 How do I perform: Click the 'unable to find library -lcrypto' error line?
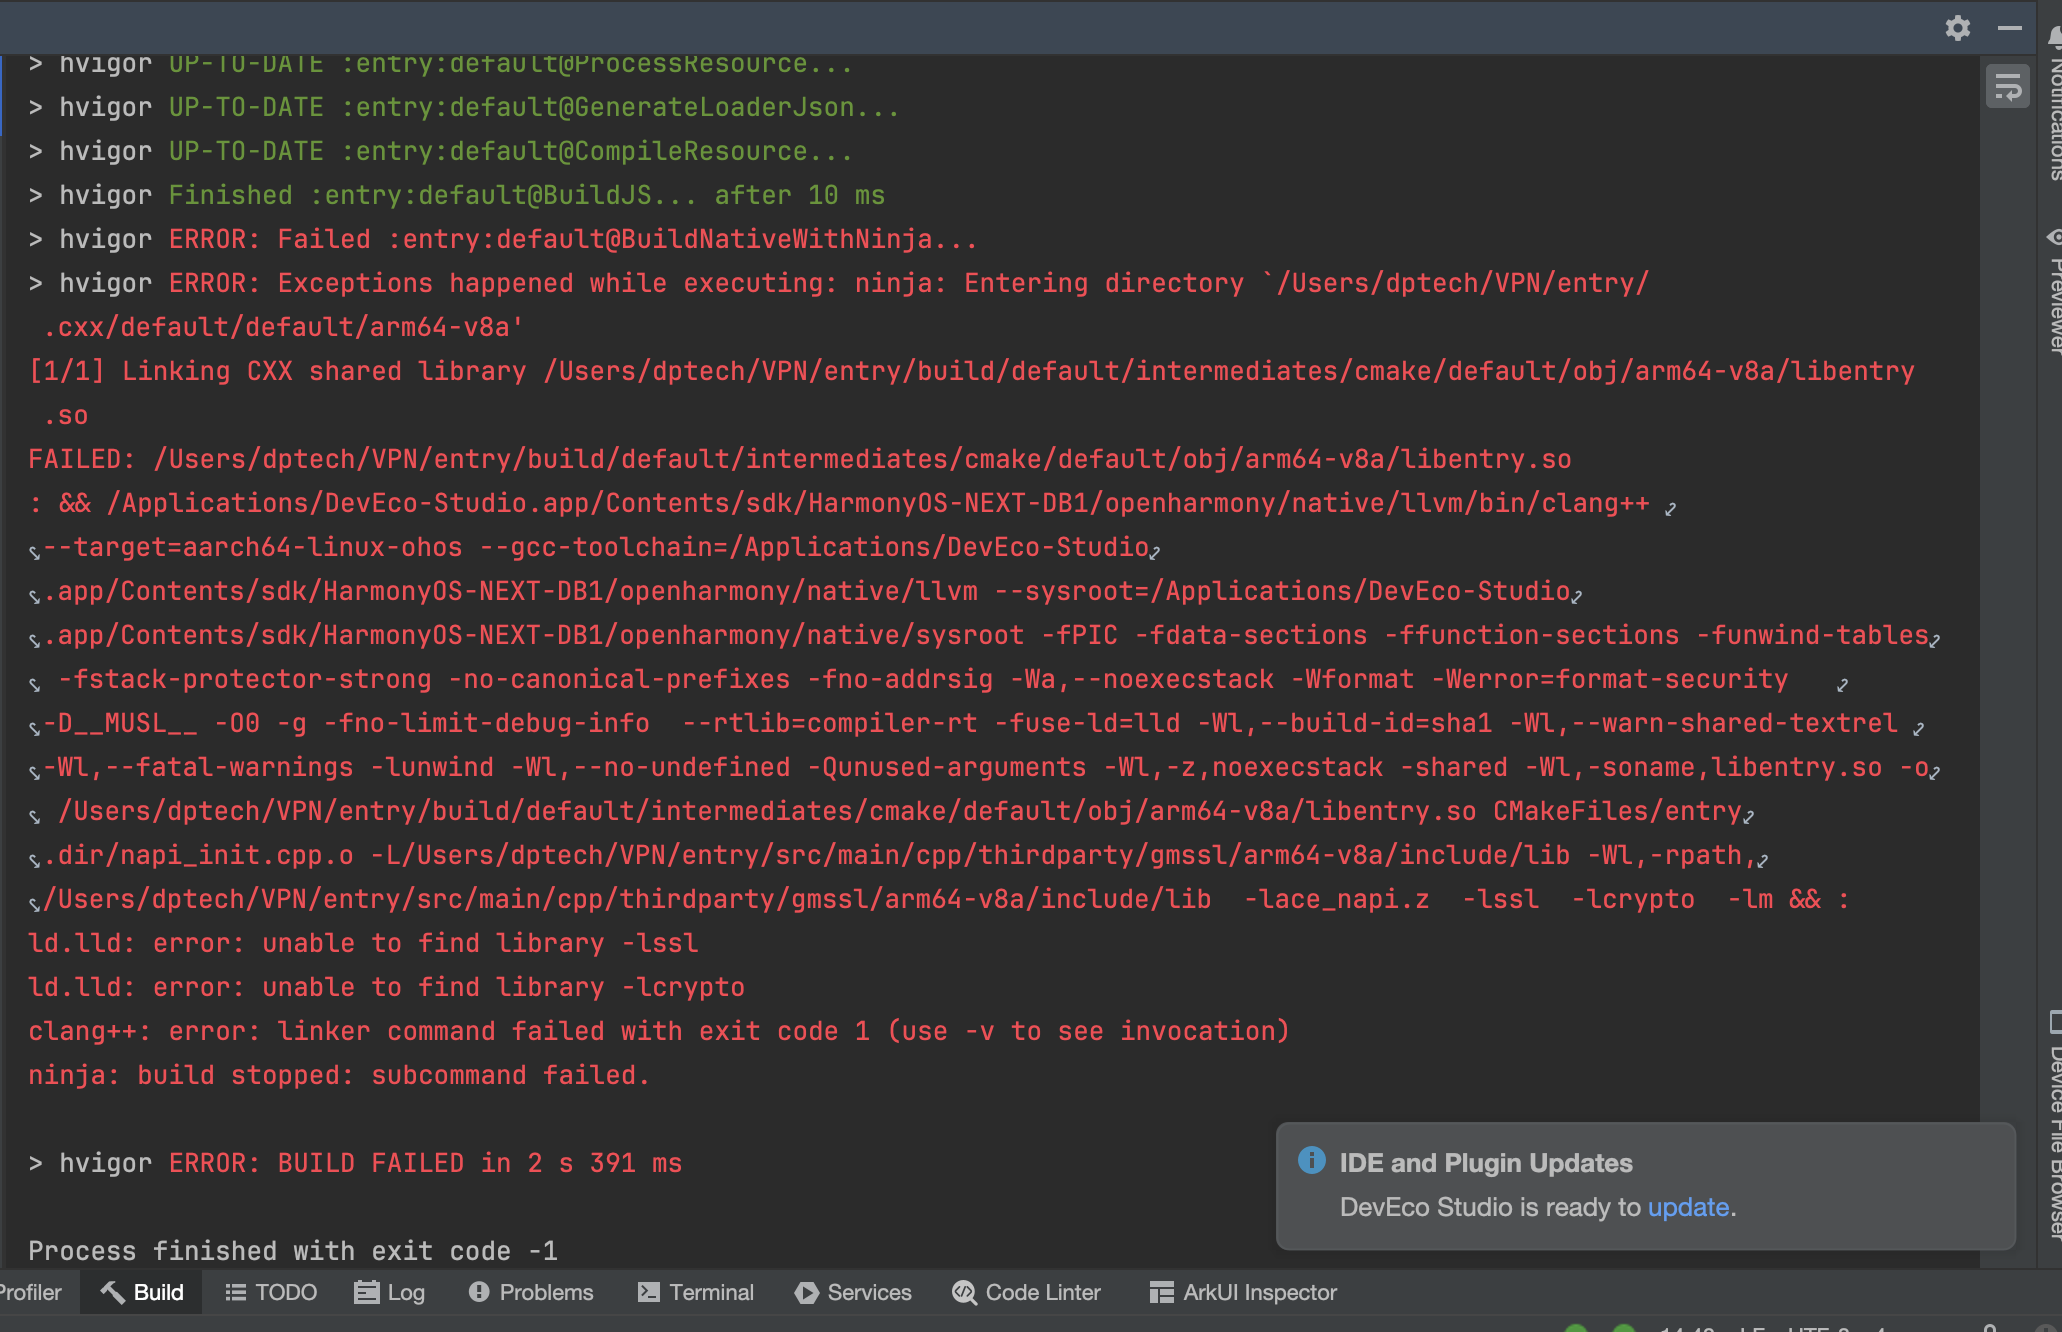click(x=386, y=987)
